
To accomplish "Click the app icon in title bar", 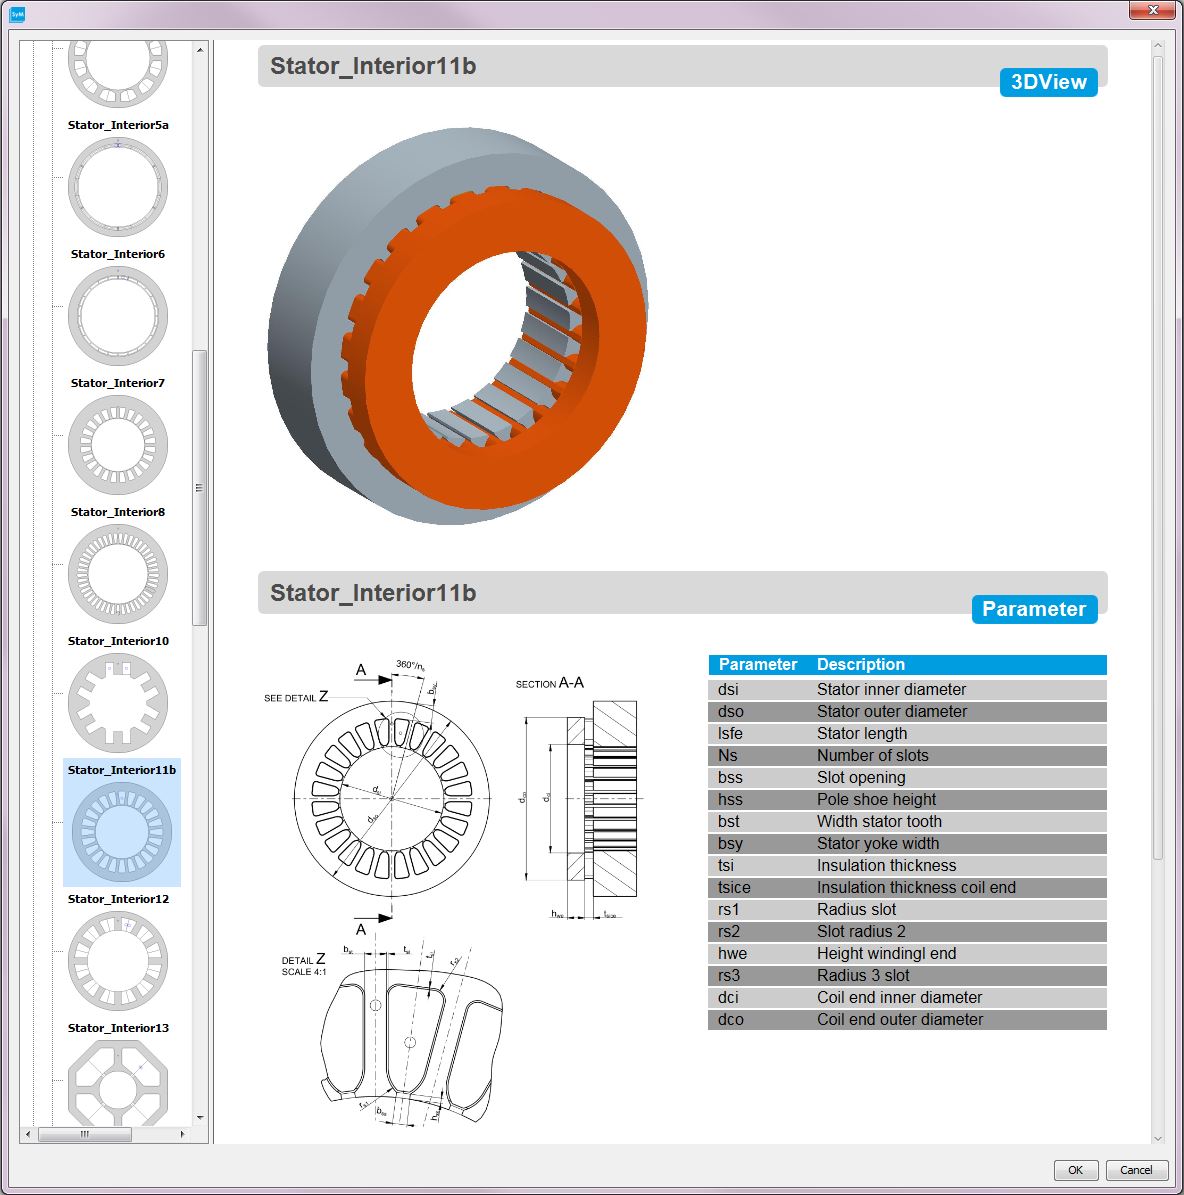I will coord(17,14).
